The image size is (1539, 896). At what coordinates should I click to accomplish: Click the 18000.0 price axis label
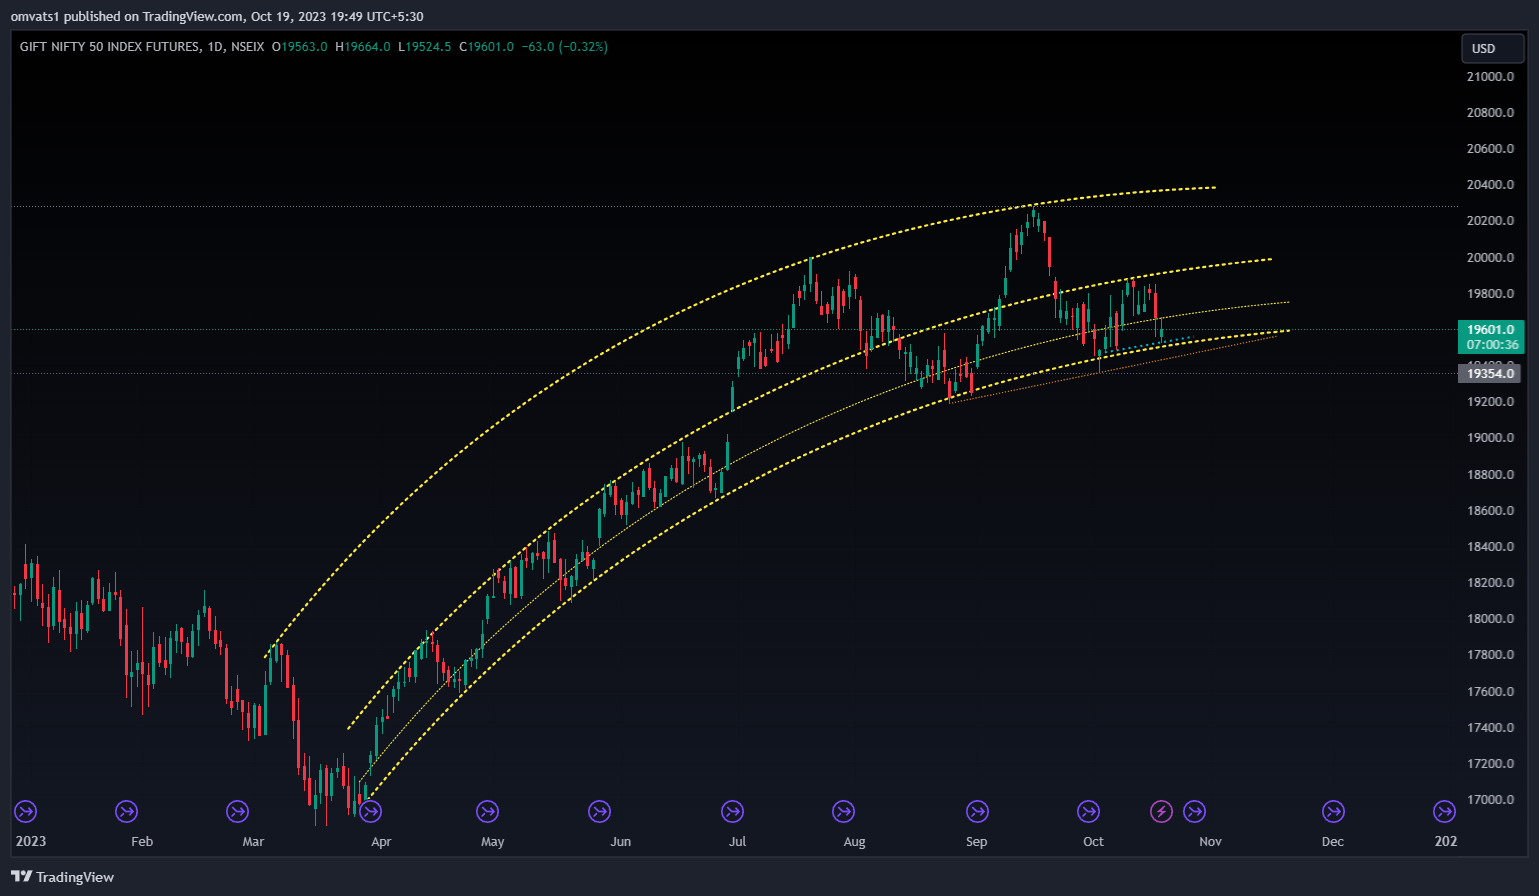point(1490,619)
